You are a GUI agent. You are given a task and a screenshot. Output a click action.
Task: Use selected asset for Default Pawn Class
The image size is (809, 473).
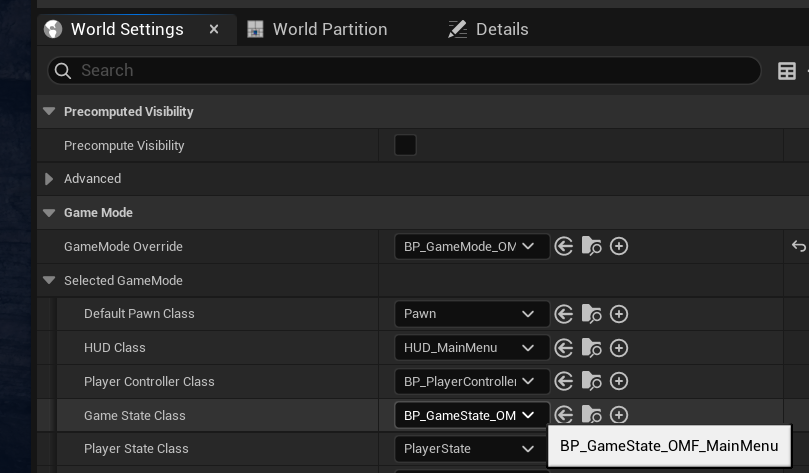click(x=563, y=314)
